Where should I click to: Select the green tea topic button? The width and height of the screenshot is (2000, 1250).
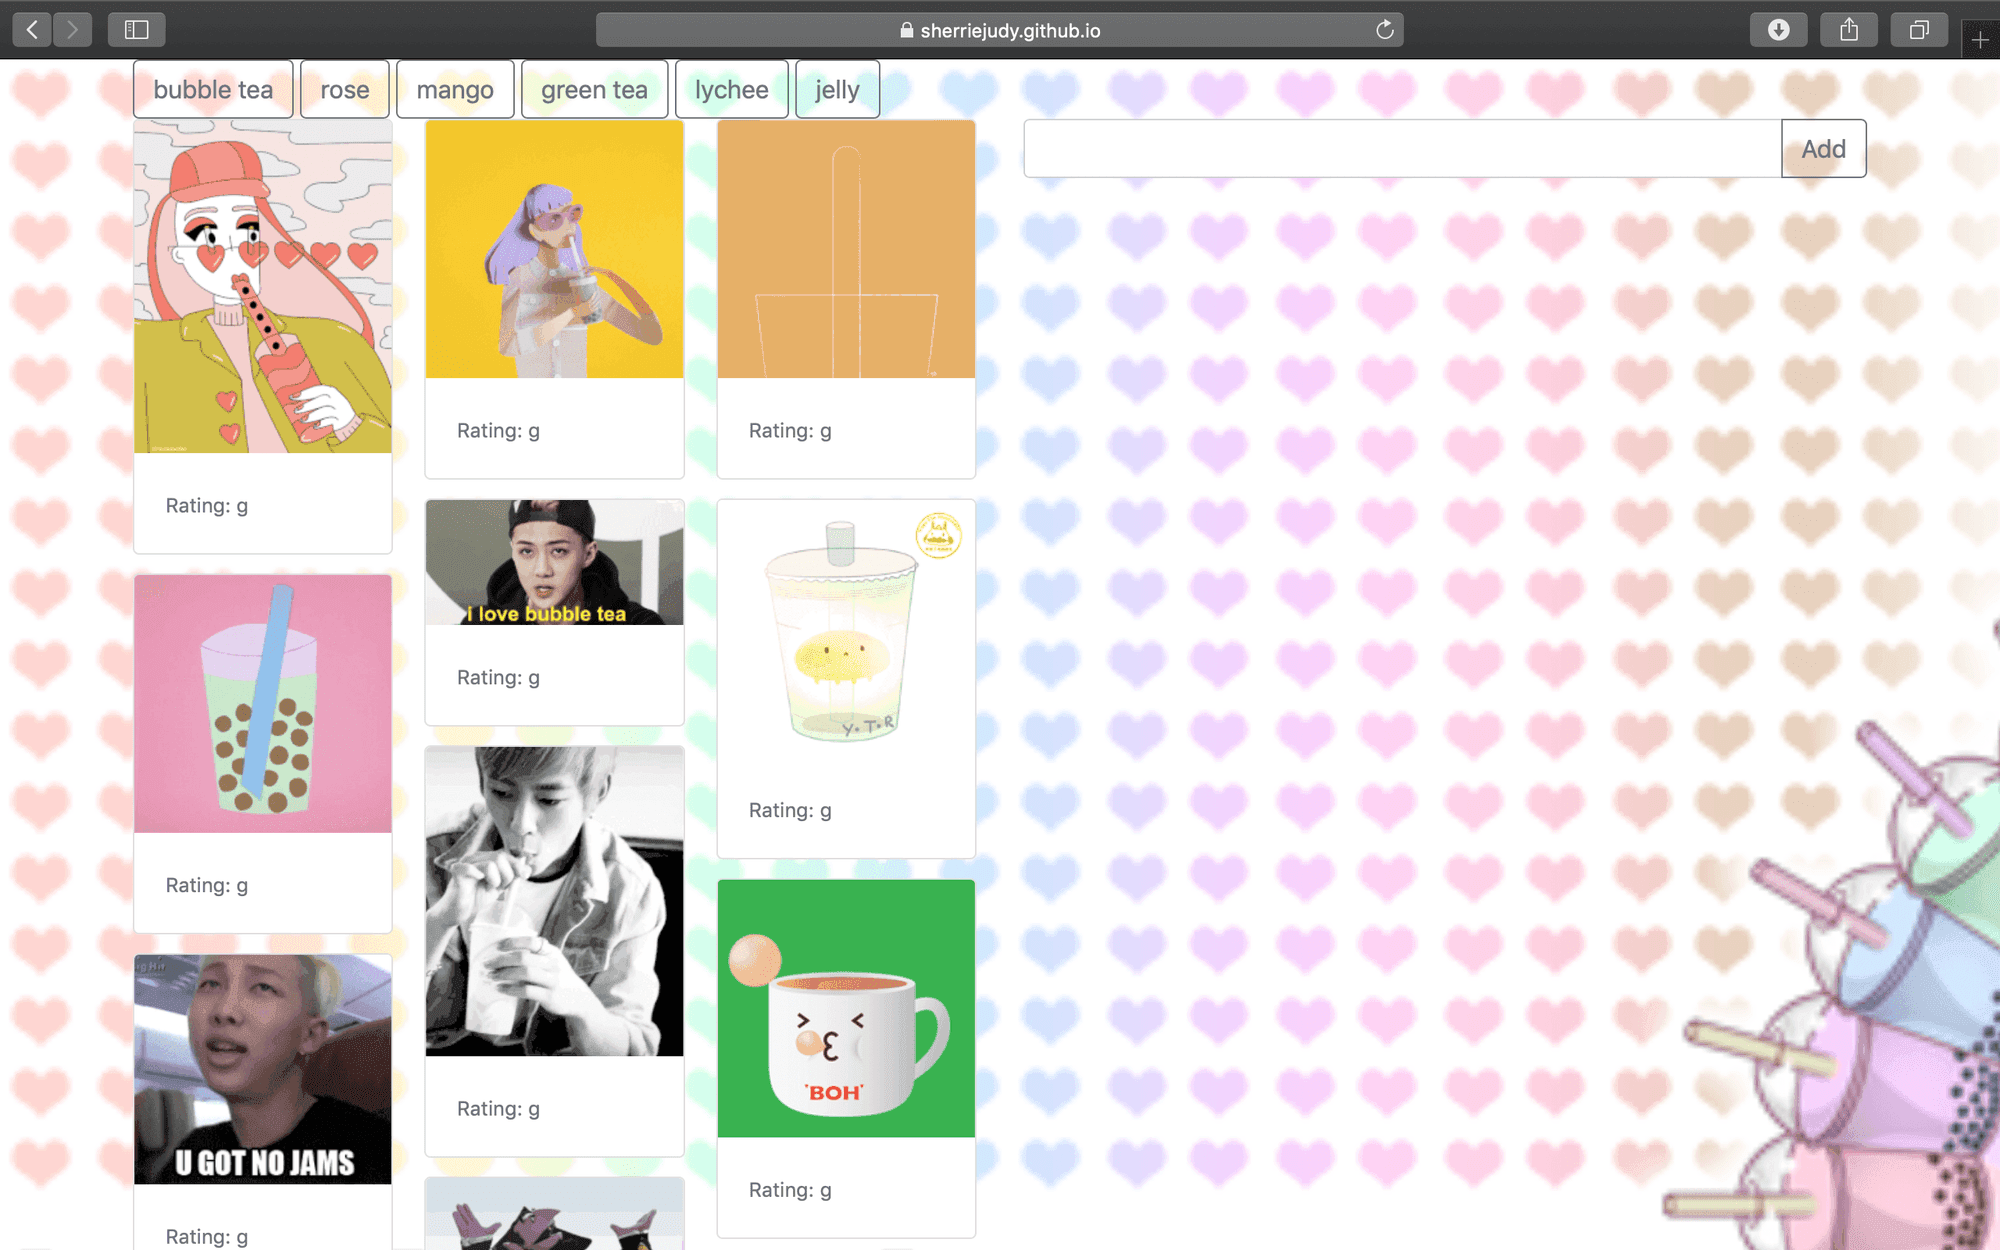594,89
